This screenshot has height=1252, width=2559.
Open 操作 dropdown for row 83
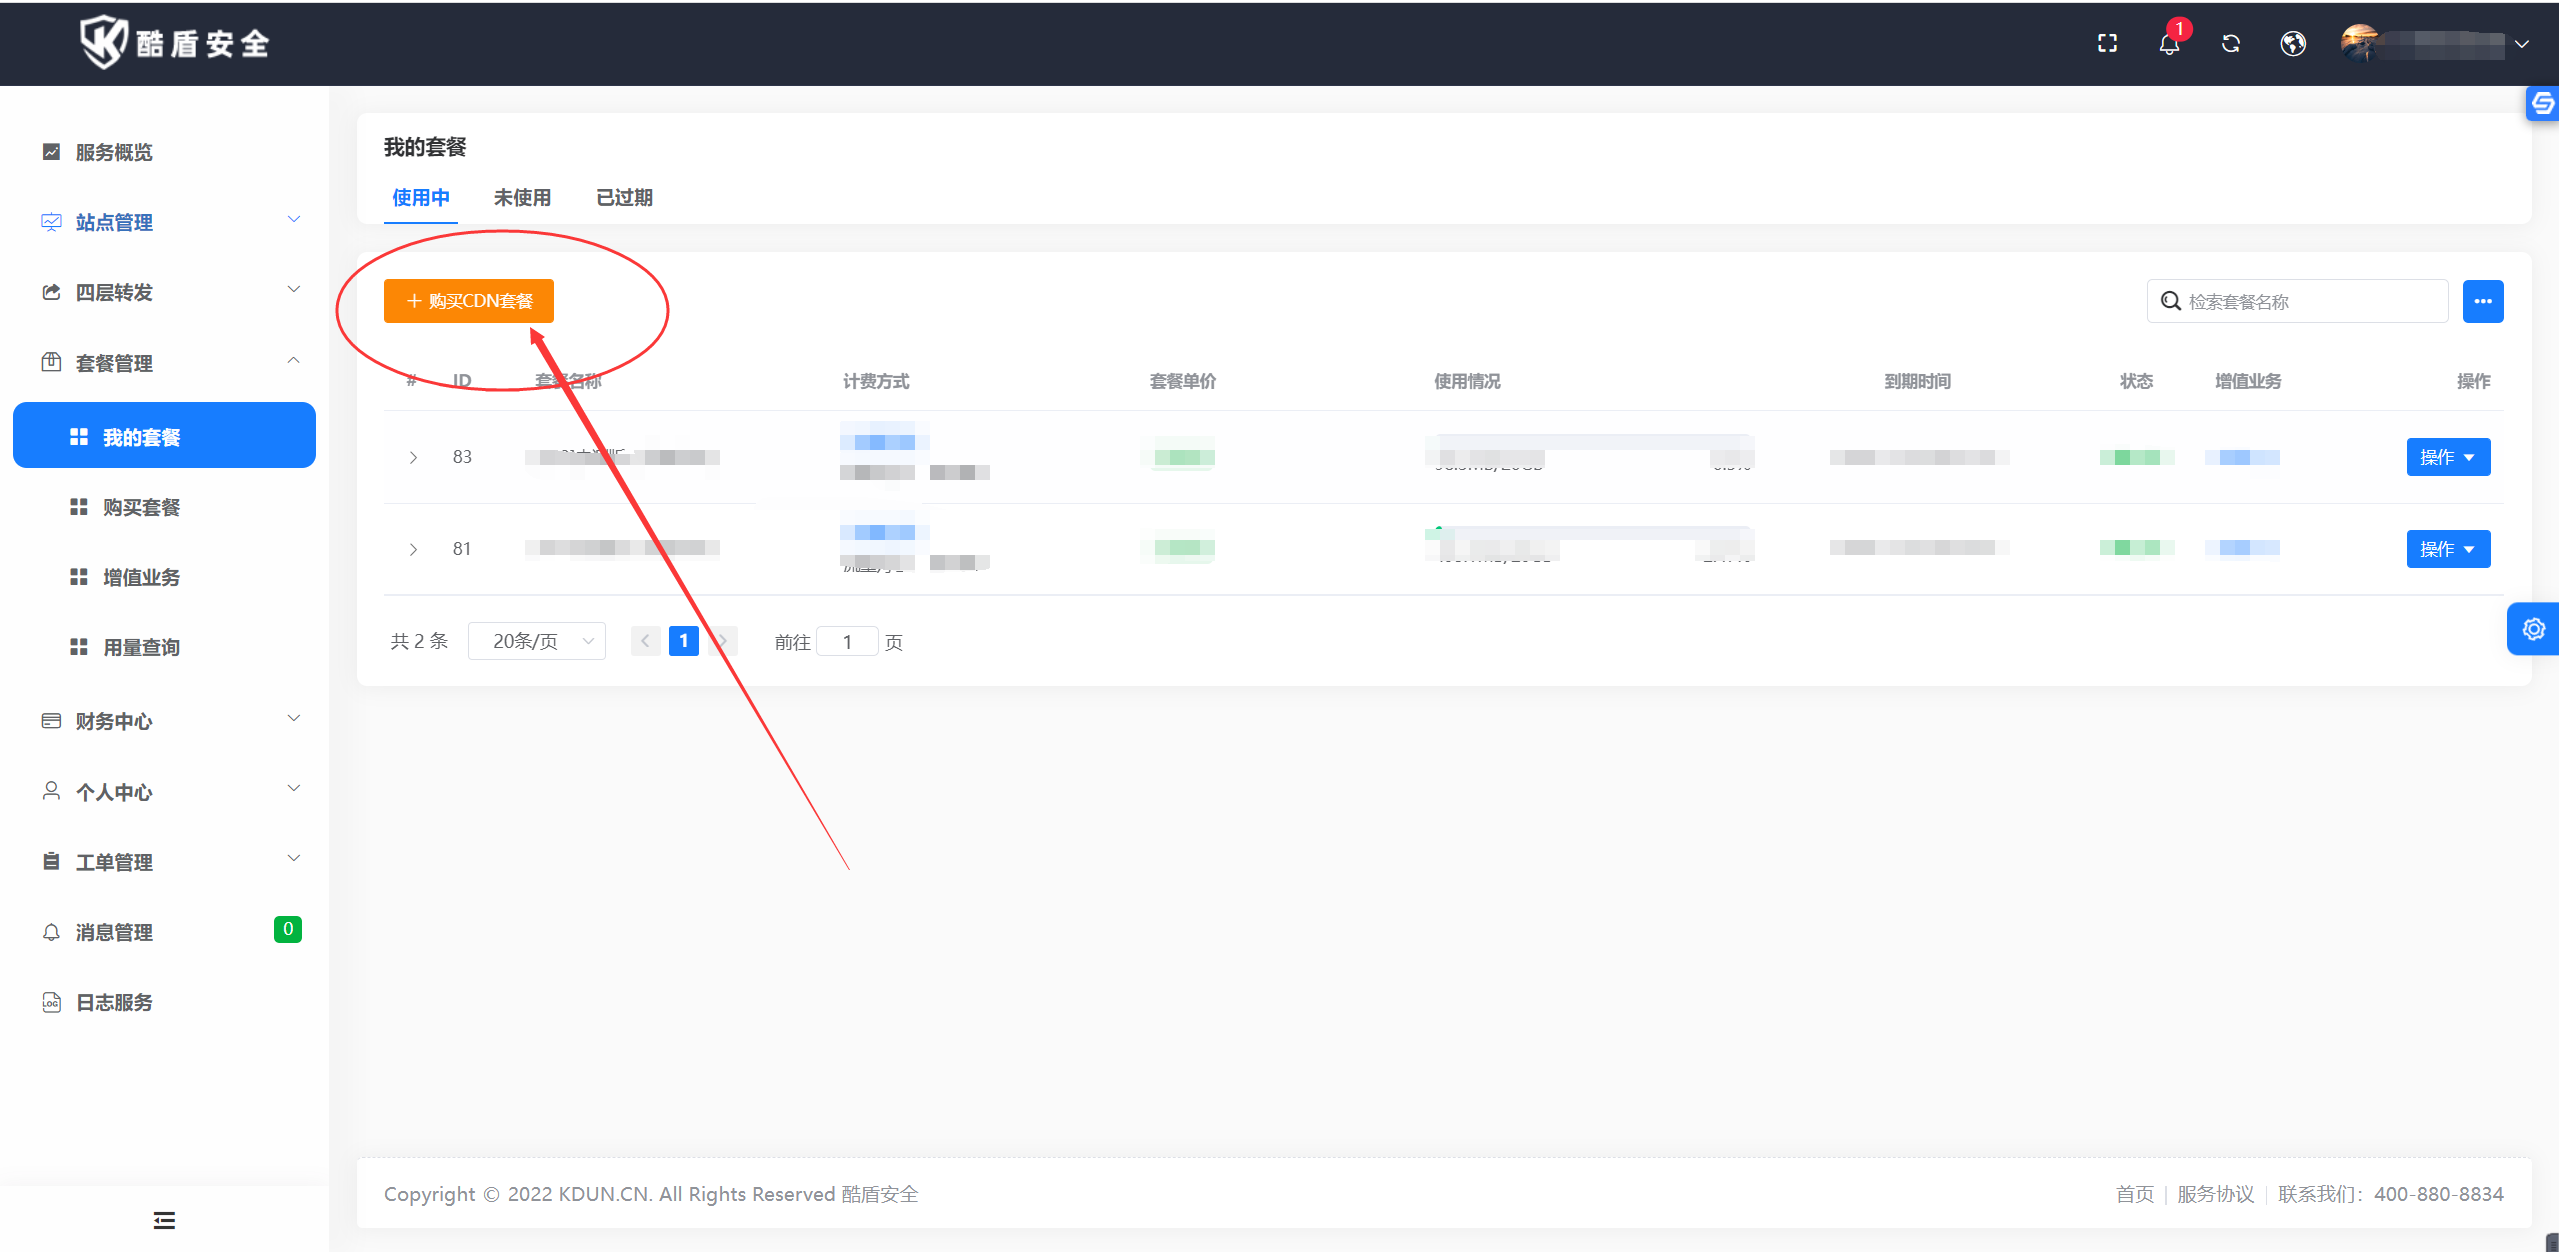click(x=2447, y=457)
